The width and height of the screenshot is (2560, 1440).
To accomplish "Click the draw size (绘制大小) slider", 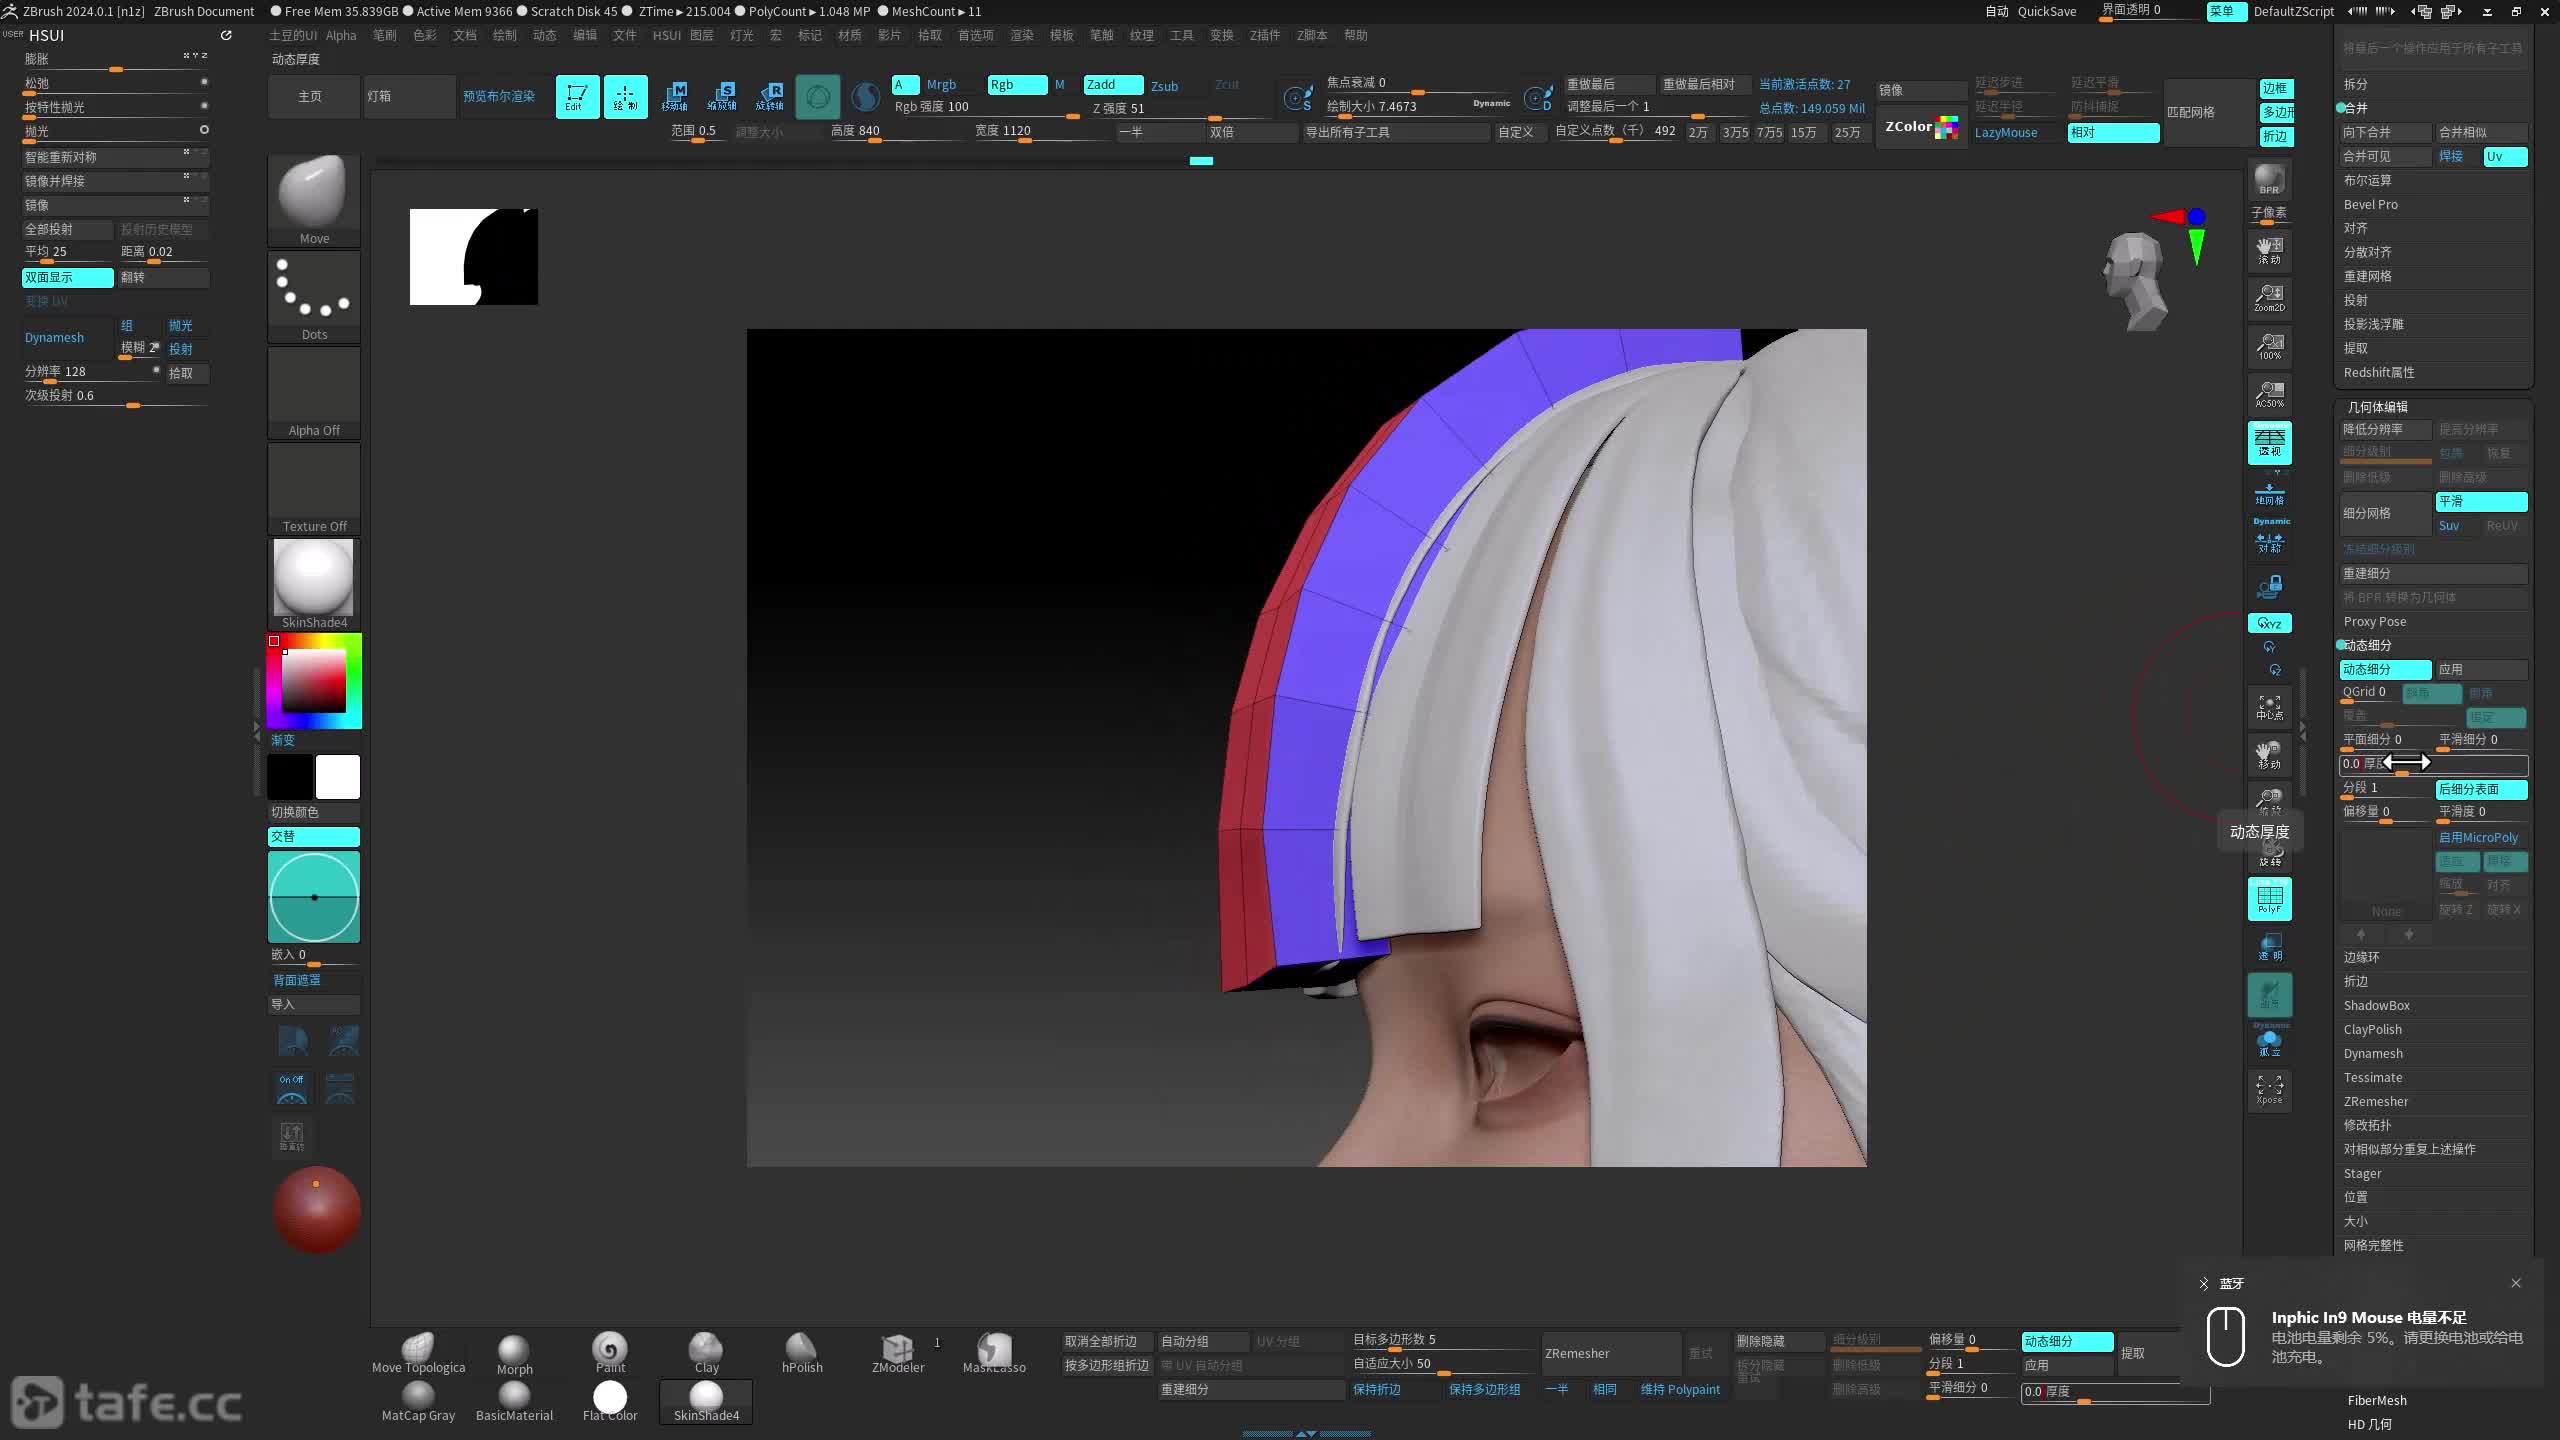I will pos(1418,107).
